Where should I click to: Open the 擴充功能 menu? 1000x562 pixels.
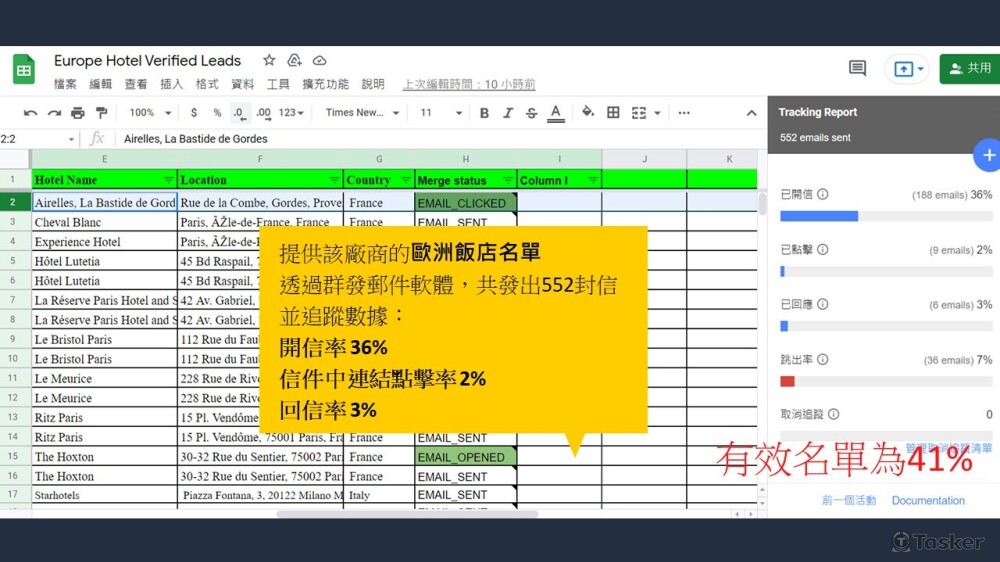(325, 84)
